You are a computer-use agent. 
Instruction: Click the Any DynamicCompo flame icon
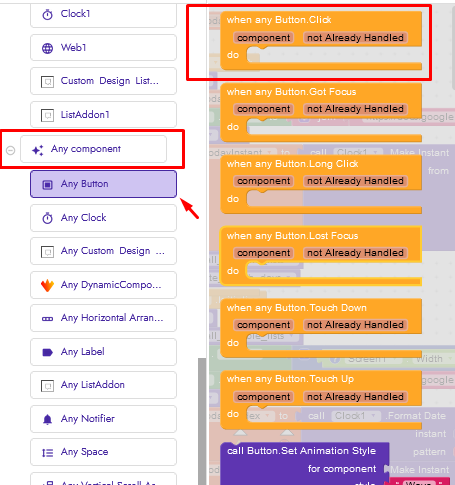(47, 285)
